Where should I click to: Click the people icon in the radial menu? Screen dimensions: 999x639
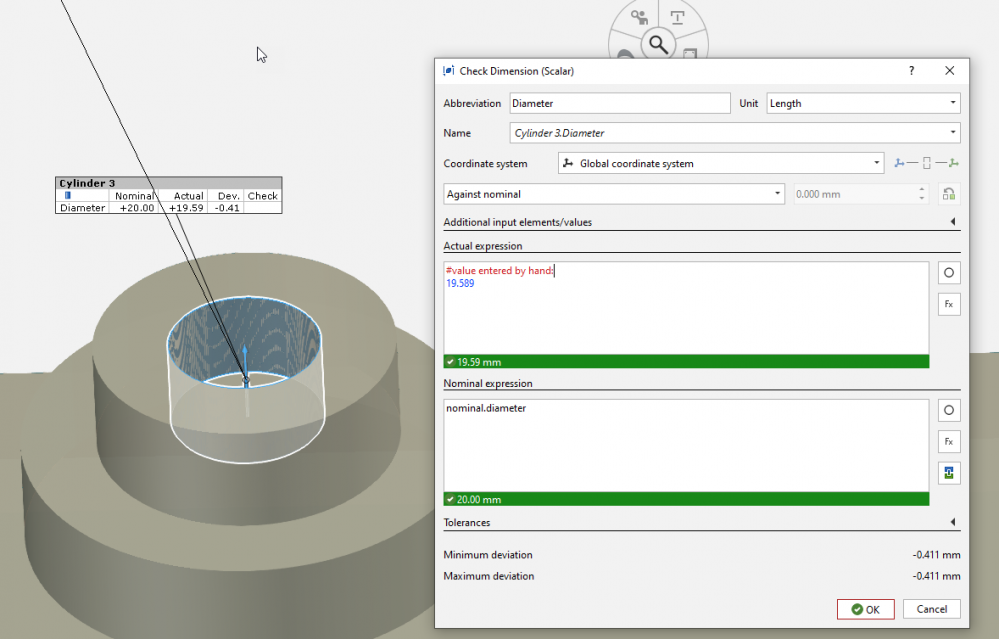coord(639,18)
